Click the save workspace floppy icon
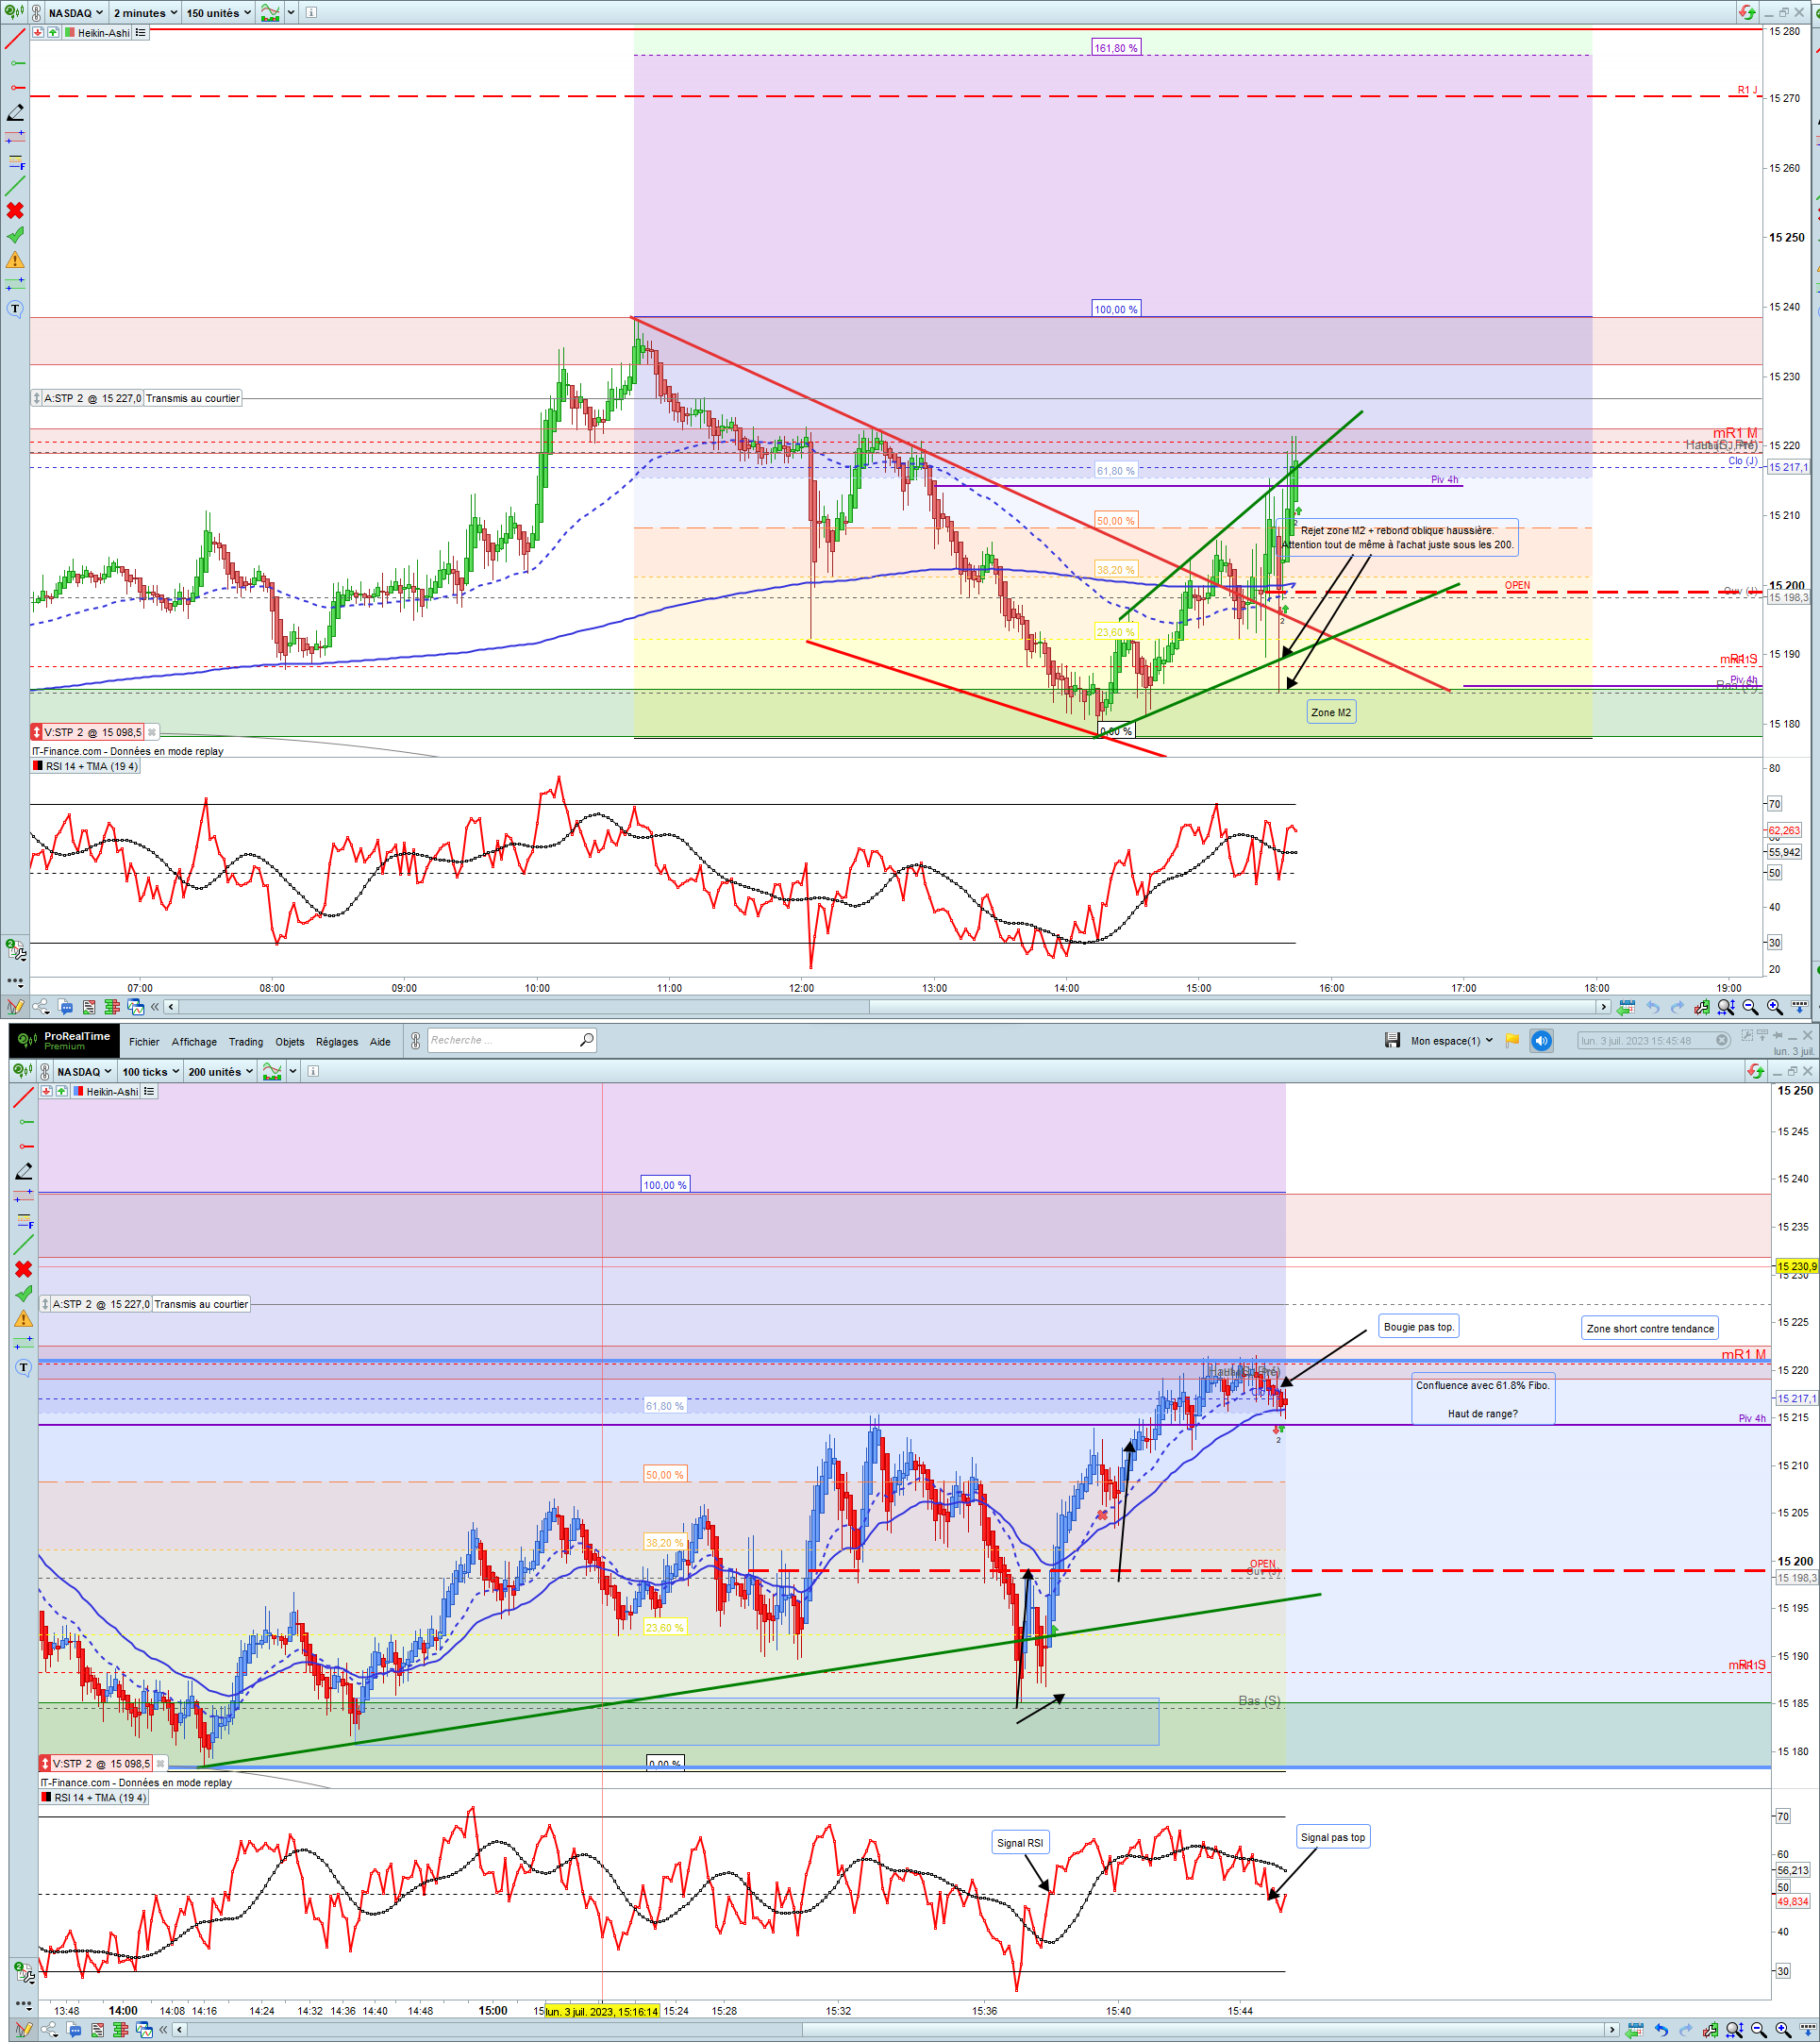1820x2042 pixels. point(1392,1040)
